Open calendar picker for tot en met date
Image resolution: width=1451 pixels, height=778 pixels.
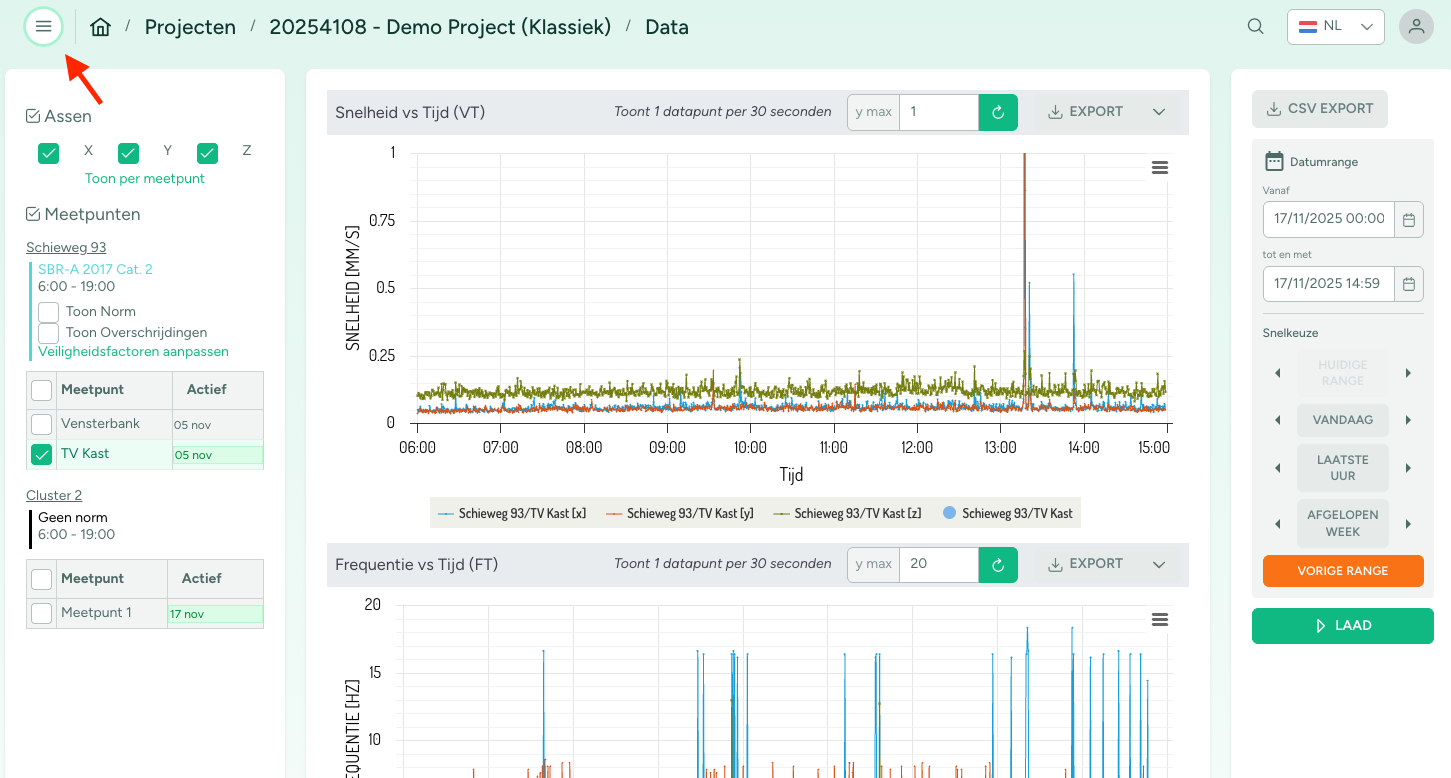(x=1409, y=284)
